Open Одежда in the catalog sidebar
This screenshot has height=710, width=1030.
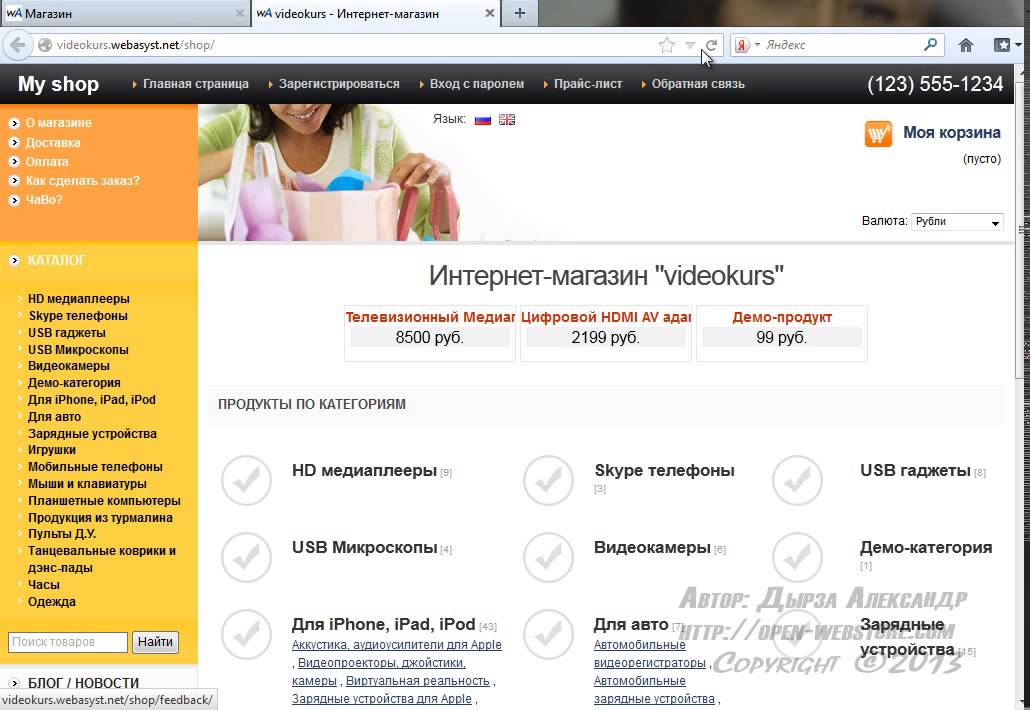[51, 602]
